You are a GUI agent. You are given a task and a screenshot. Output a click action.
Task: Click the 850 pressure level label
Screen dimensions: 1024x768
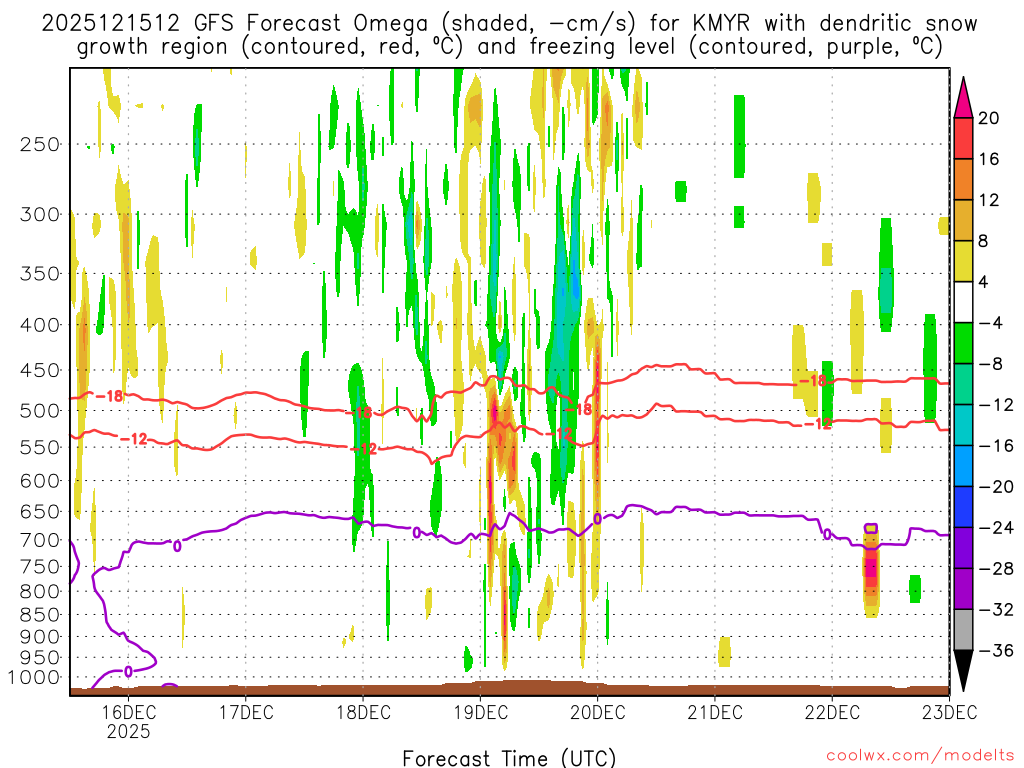(40, 615)
